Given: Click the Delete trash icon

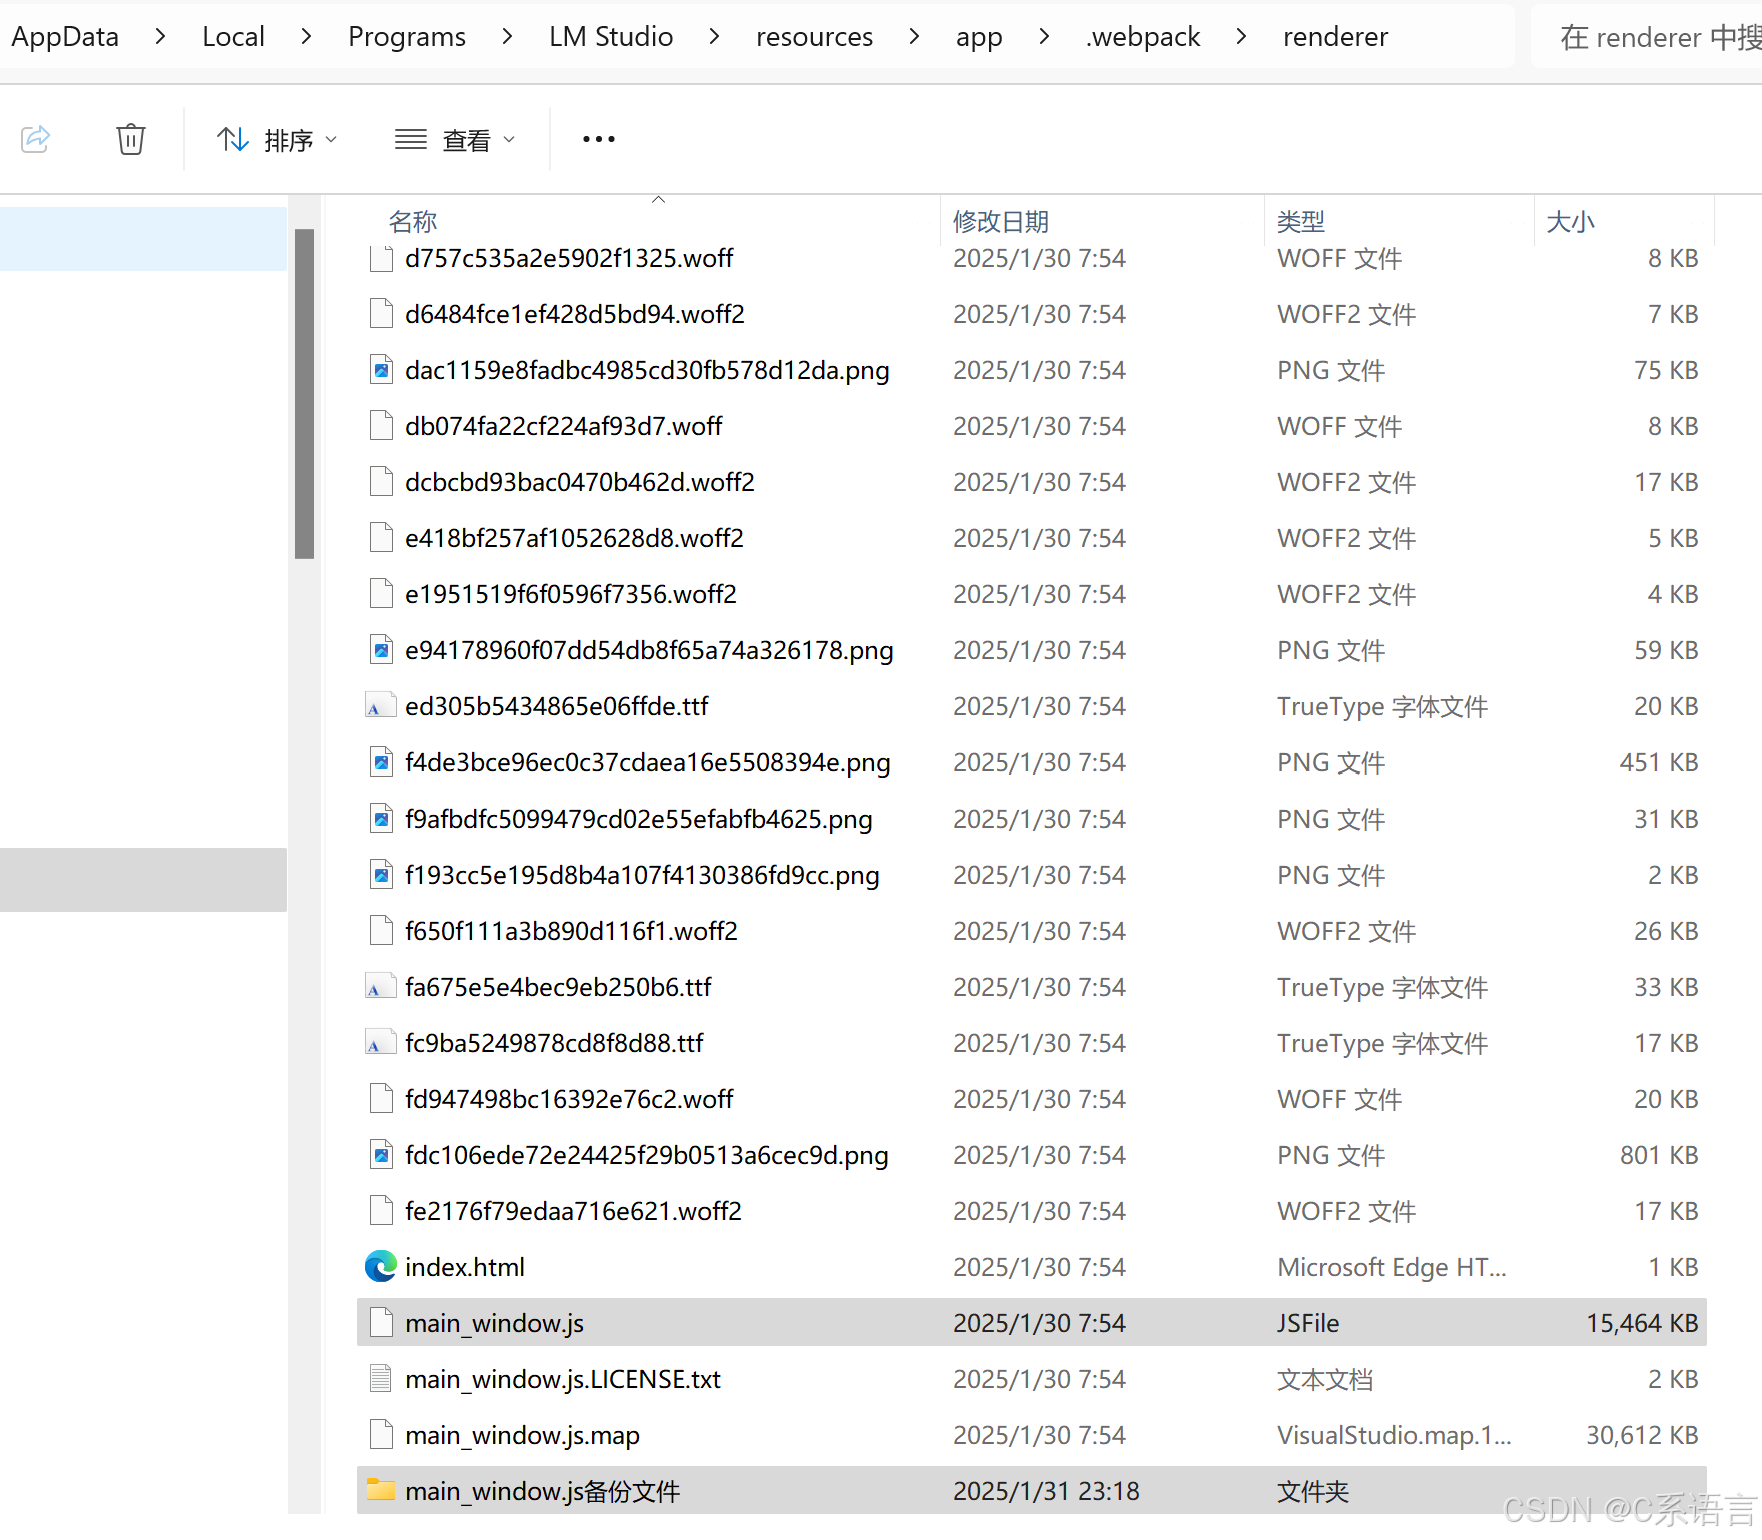Looking at the screenshot, I should tap(130, 138).
